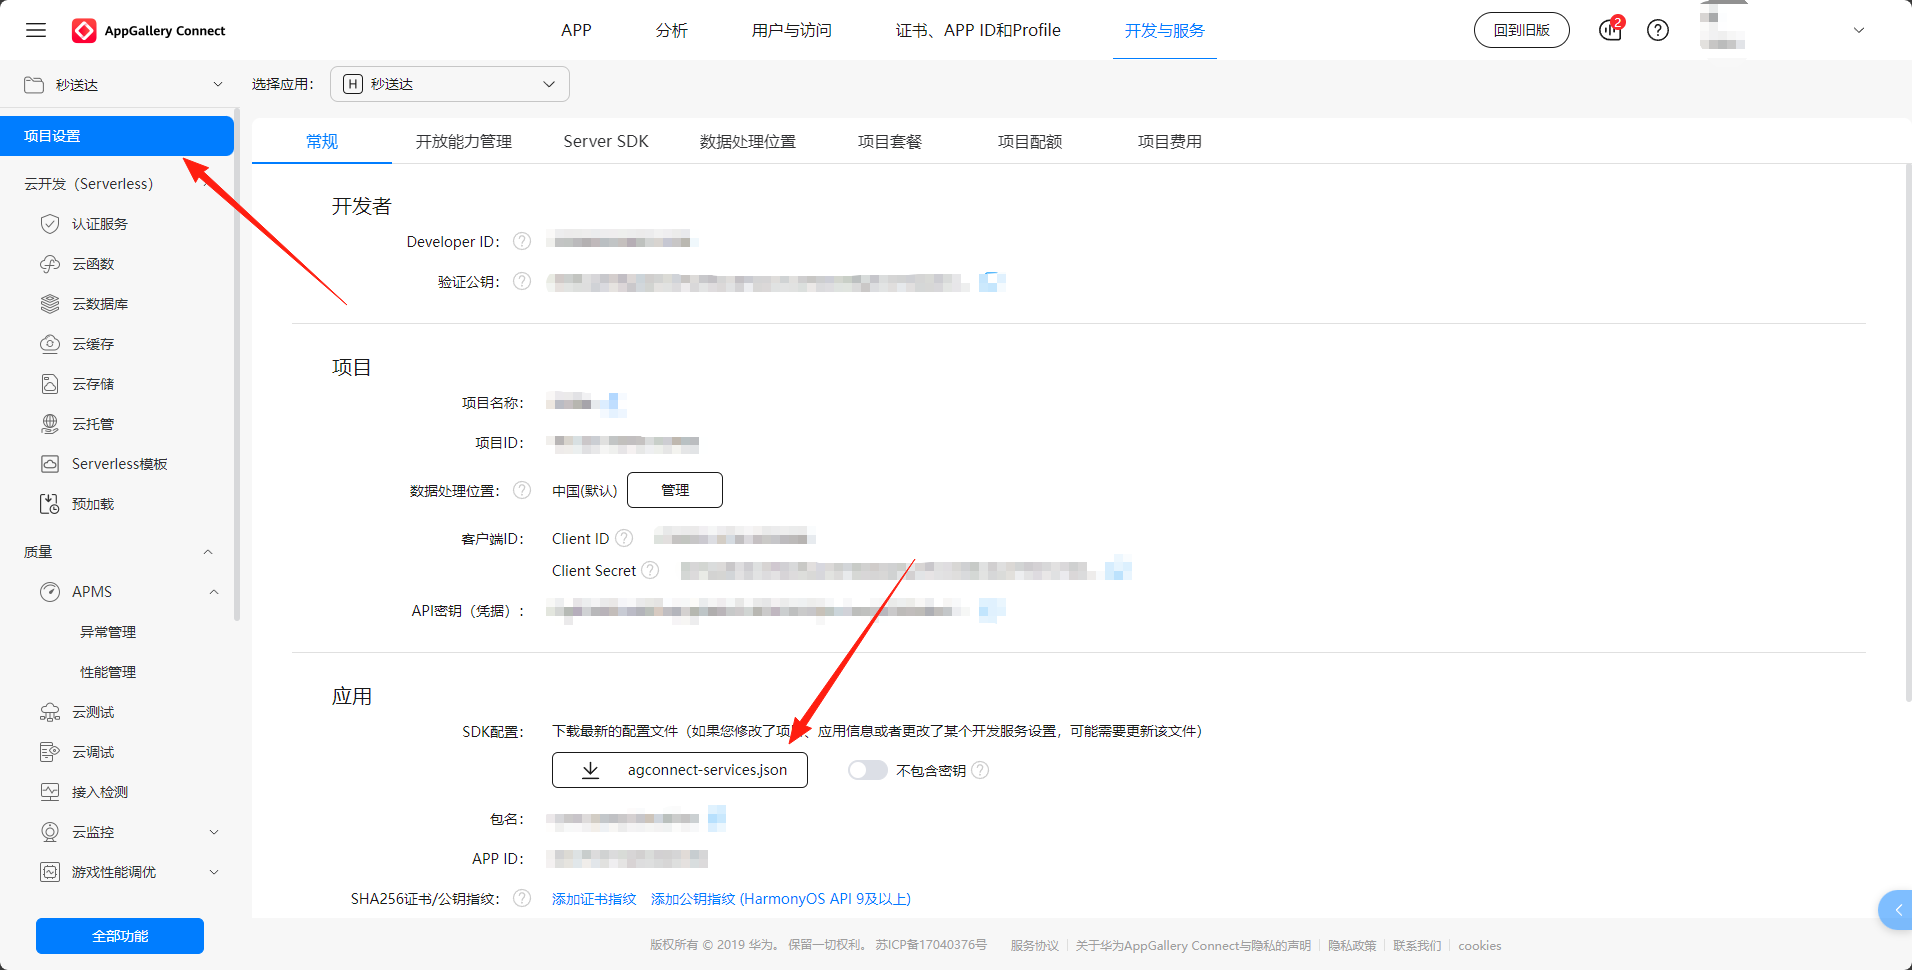Screen dimensions: 1912x970
Task: Open the 服务协议 footer link
Action: pos(1034,945)
